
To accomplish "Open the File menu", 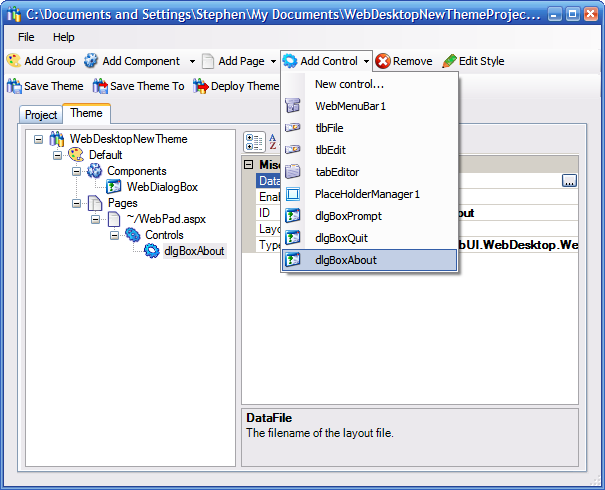I will [26, 37].
